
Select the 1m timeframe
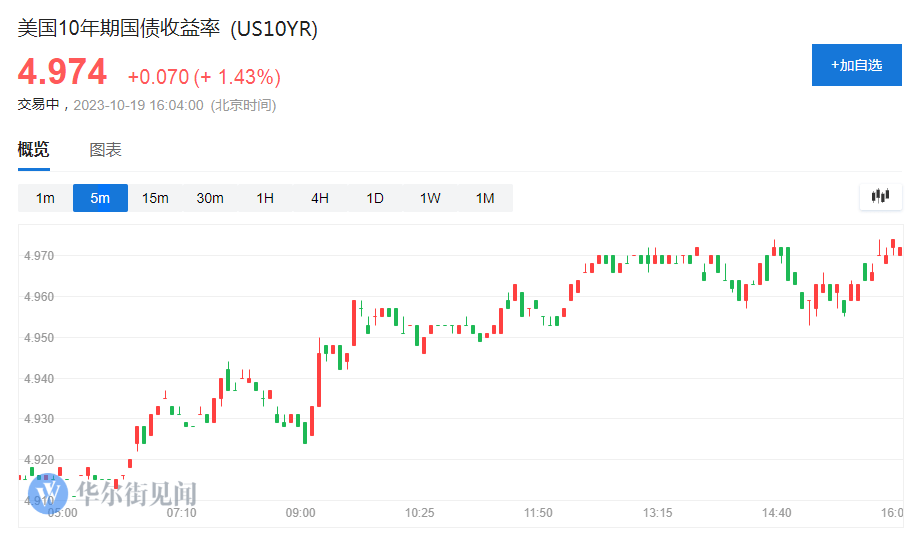pyautogui.click(x=45, y=198)
